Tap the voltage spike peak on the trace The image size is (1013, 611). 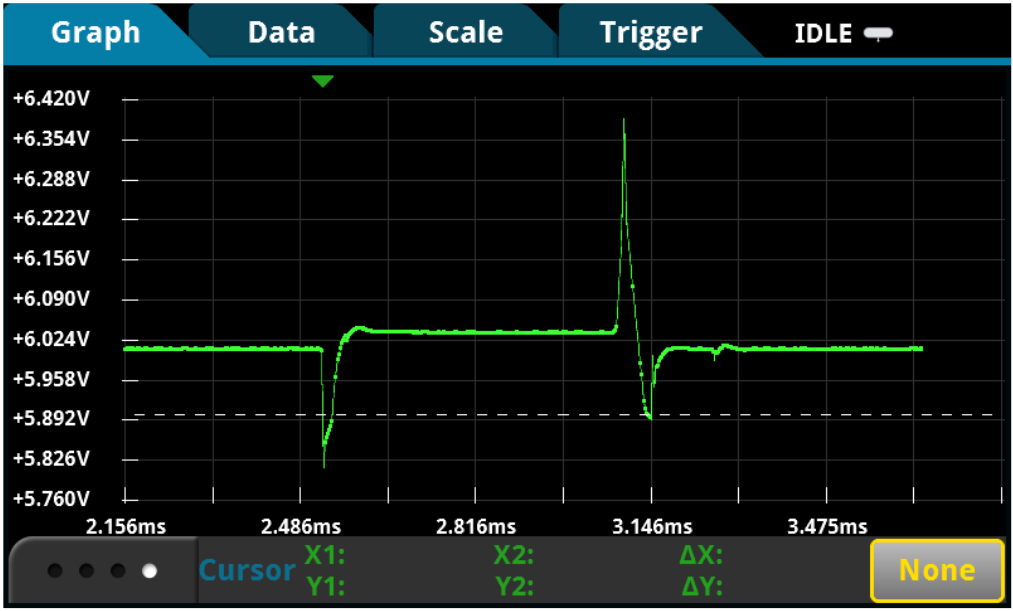pyautogui.click(x=625, y=118)
